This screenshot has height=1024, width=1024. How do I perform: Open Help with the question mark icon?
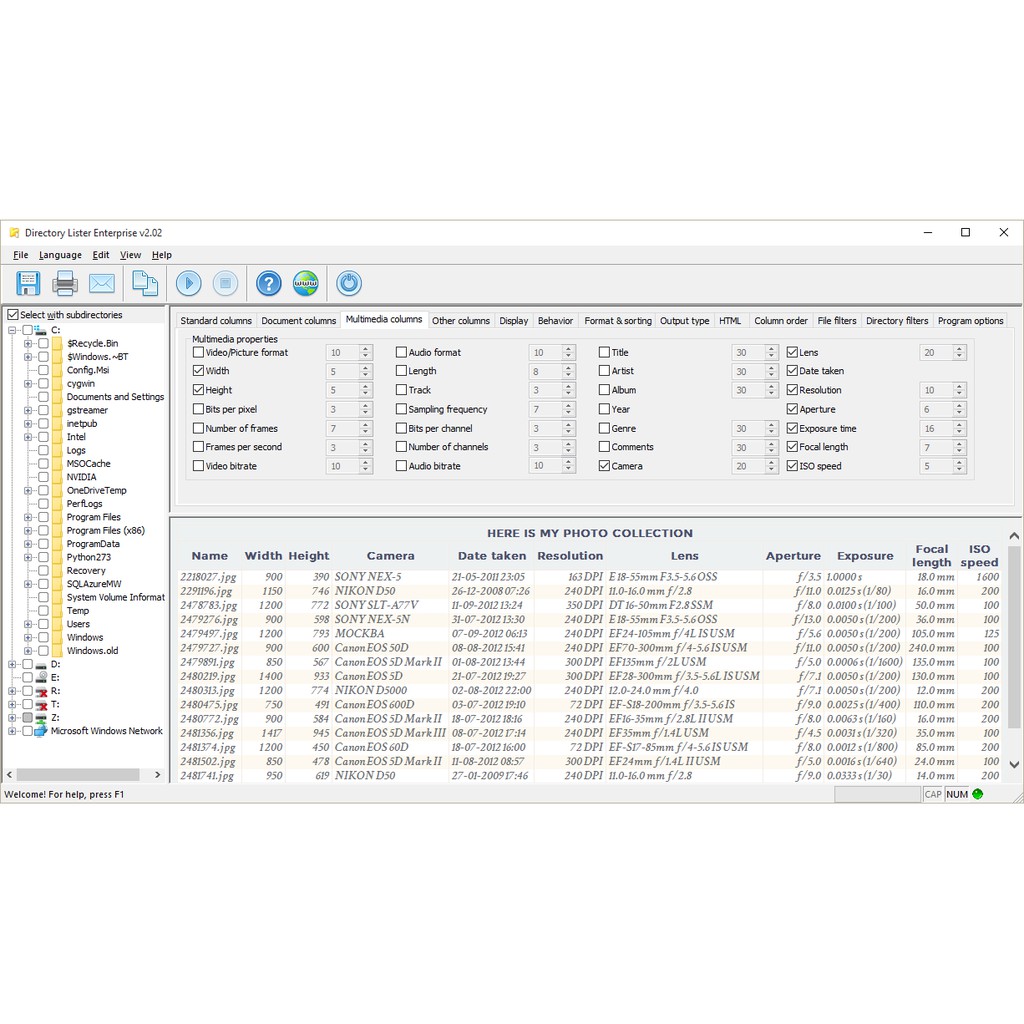coord(269,283)
